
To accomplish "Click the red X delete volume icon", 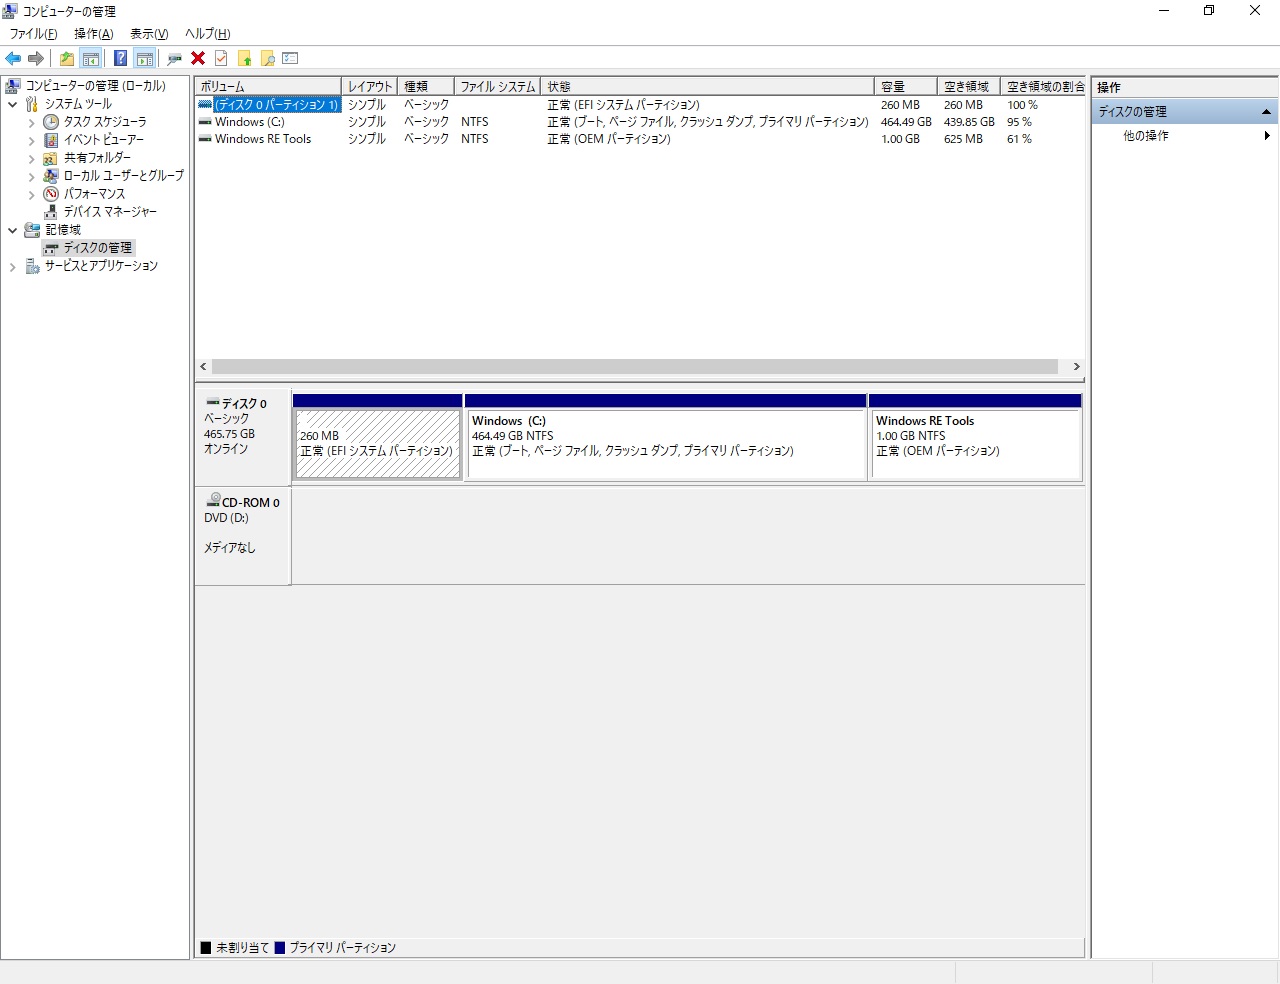I will point(197,57).
